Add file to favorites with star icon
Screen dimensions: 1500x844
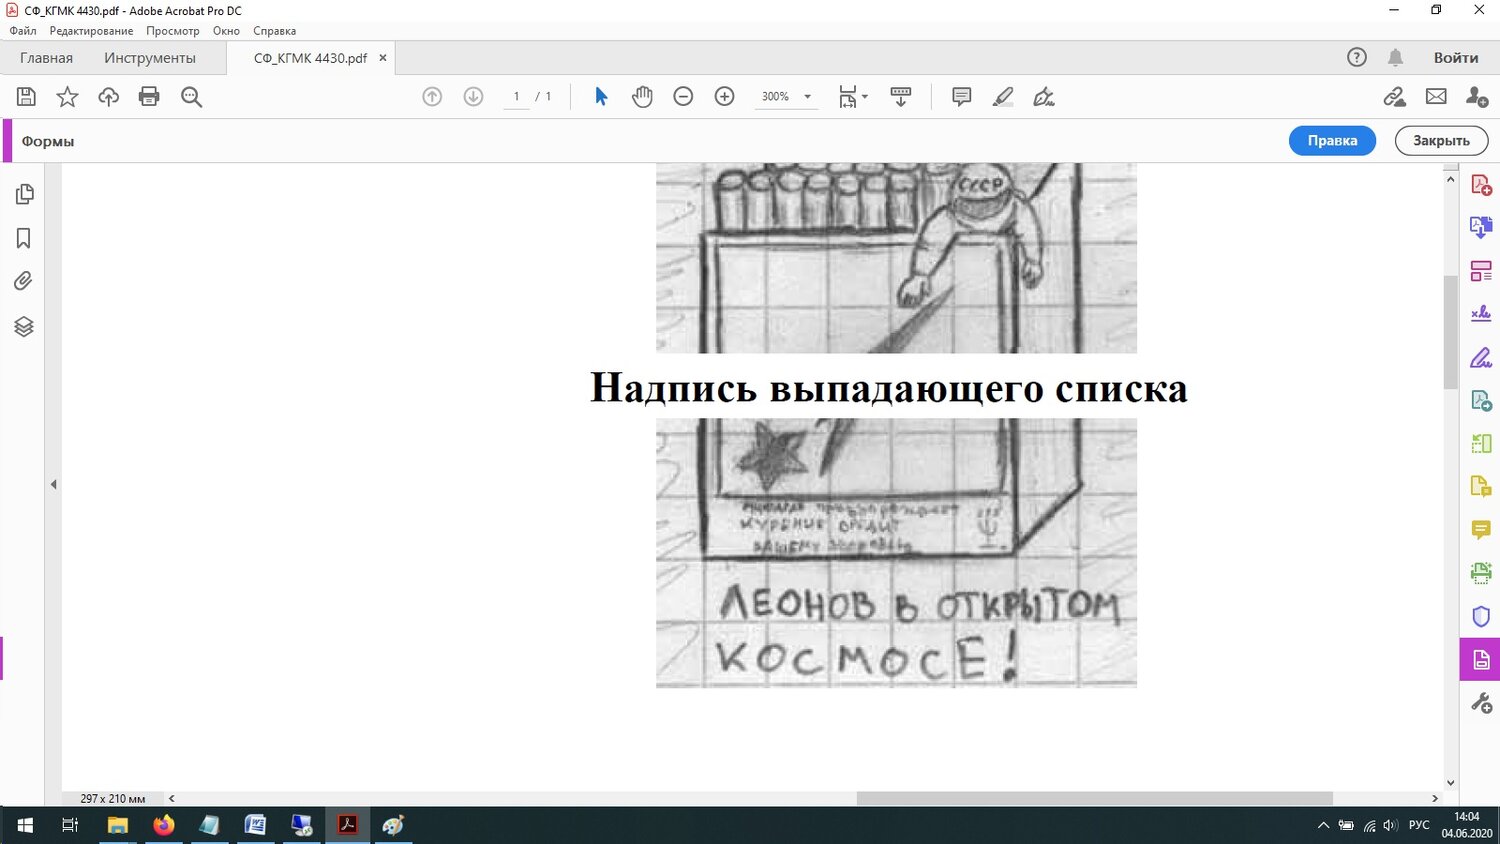pyautogui.click(x=67, y=97)
